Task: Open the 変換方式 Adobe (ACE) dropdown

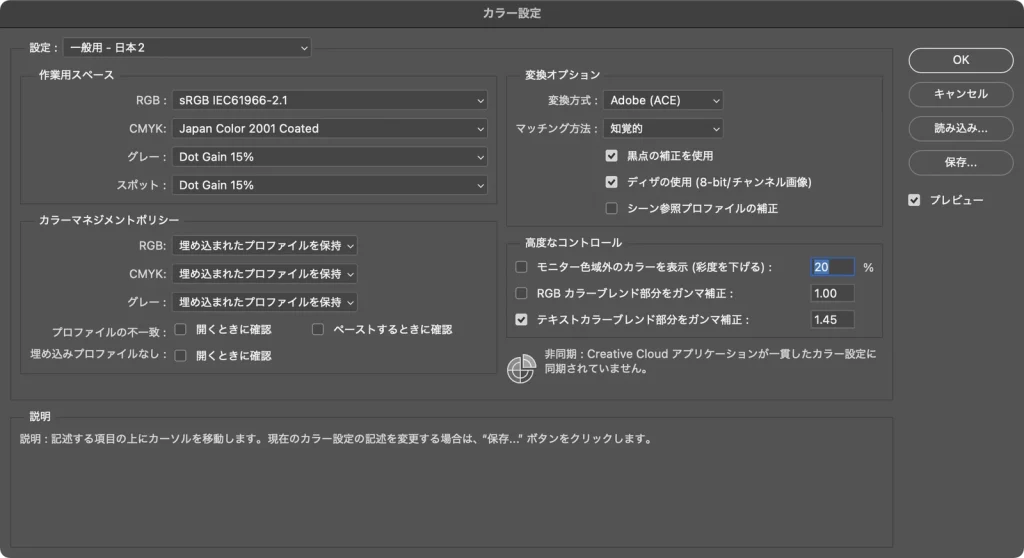Action: pyautogui.click(x=663, y=101)
